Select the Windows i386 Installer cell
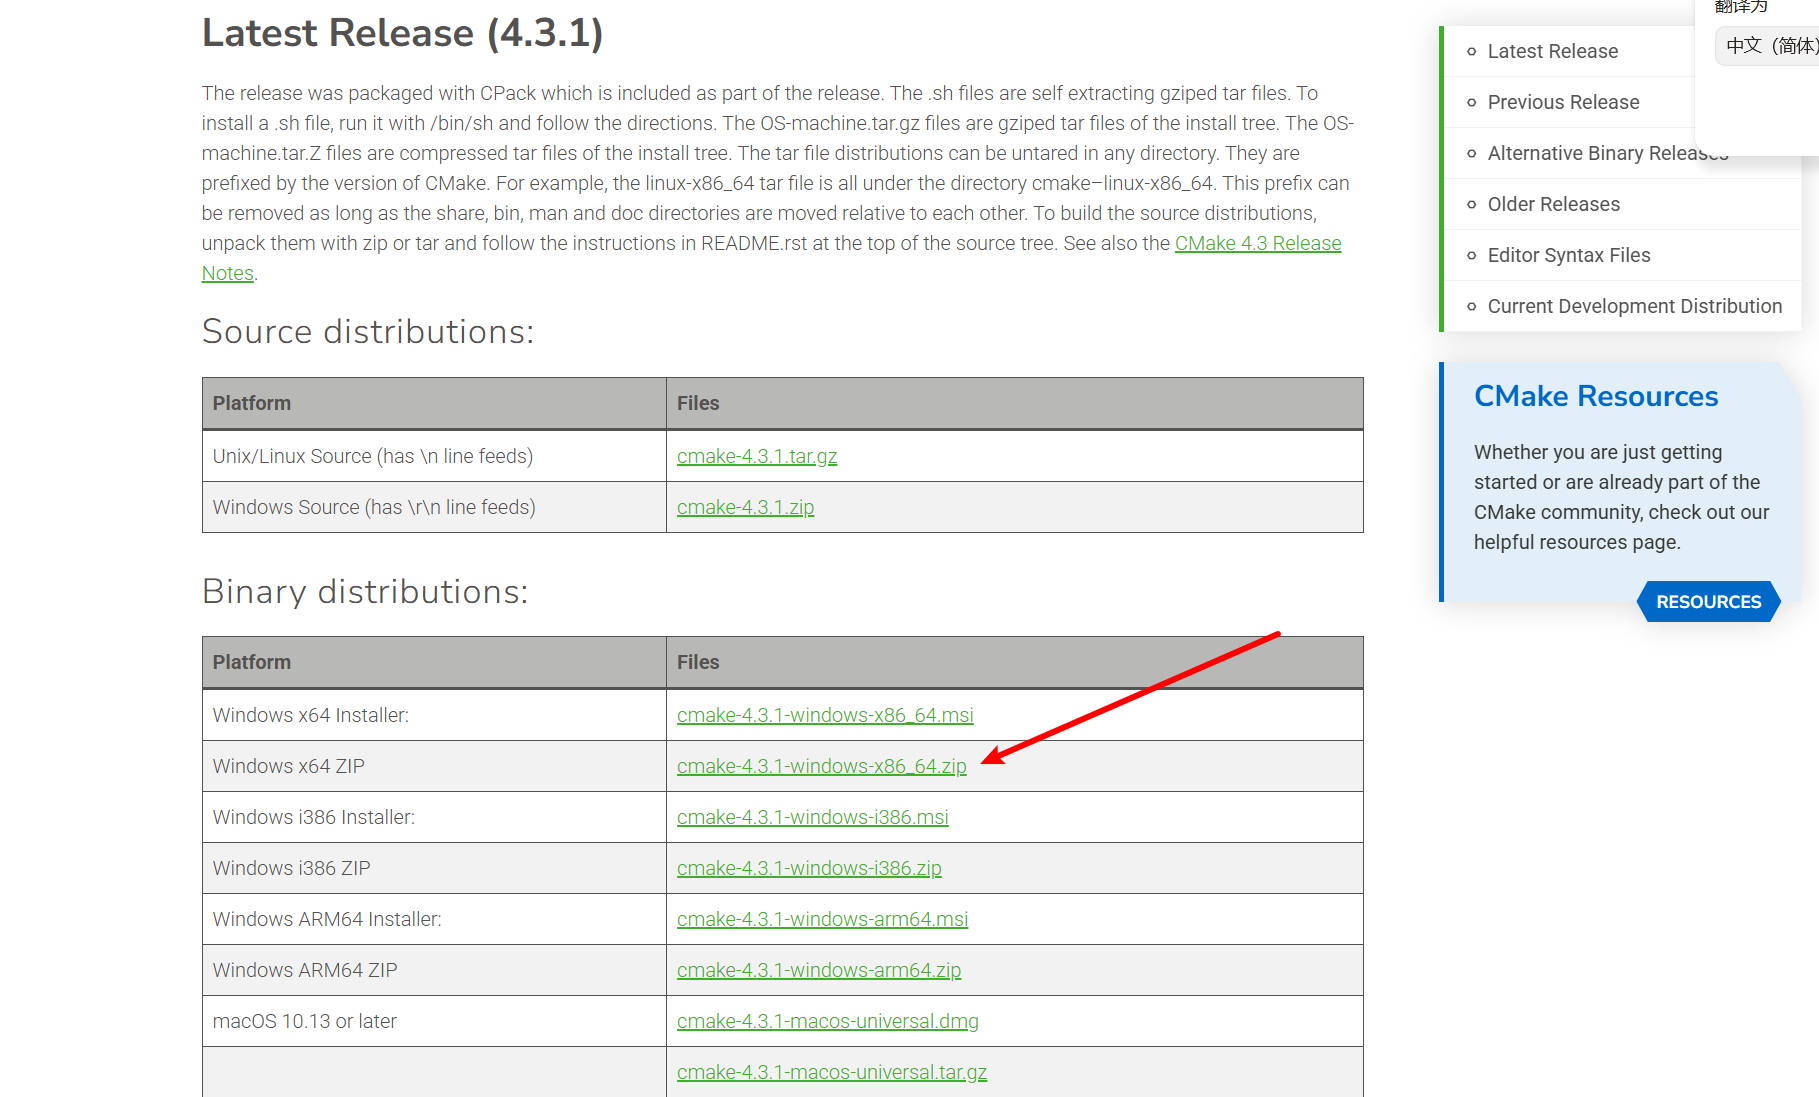1819x1097 pixels. (434, 817)
